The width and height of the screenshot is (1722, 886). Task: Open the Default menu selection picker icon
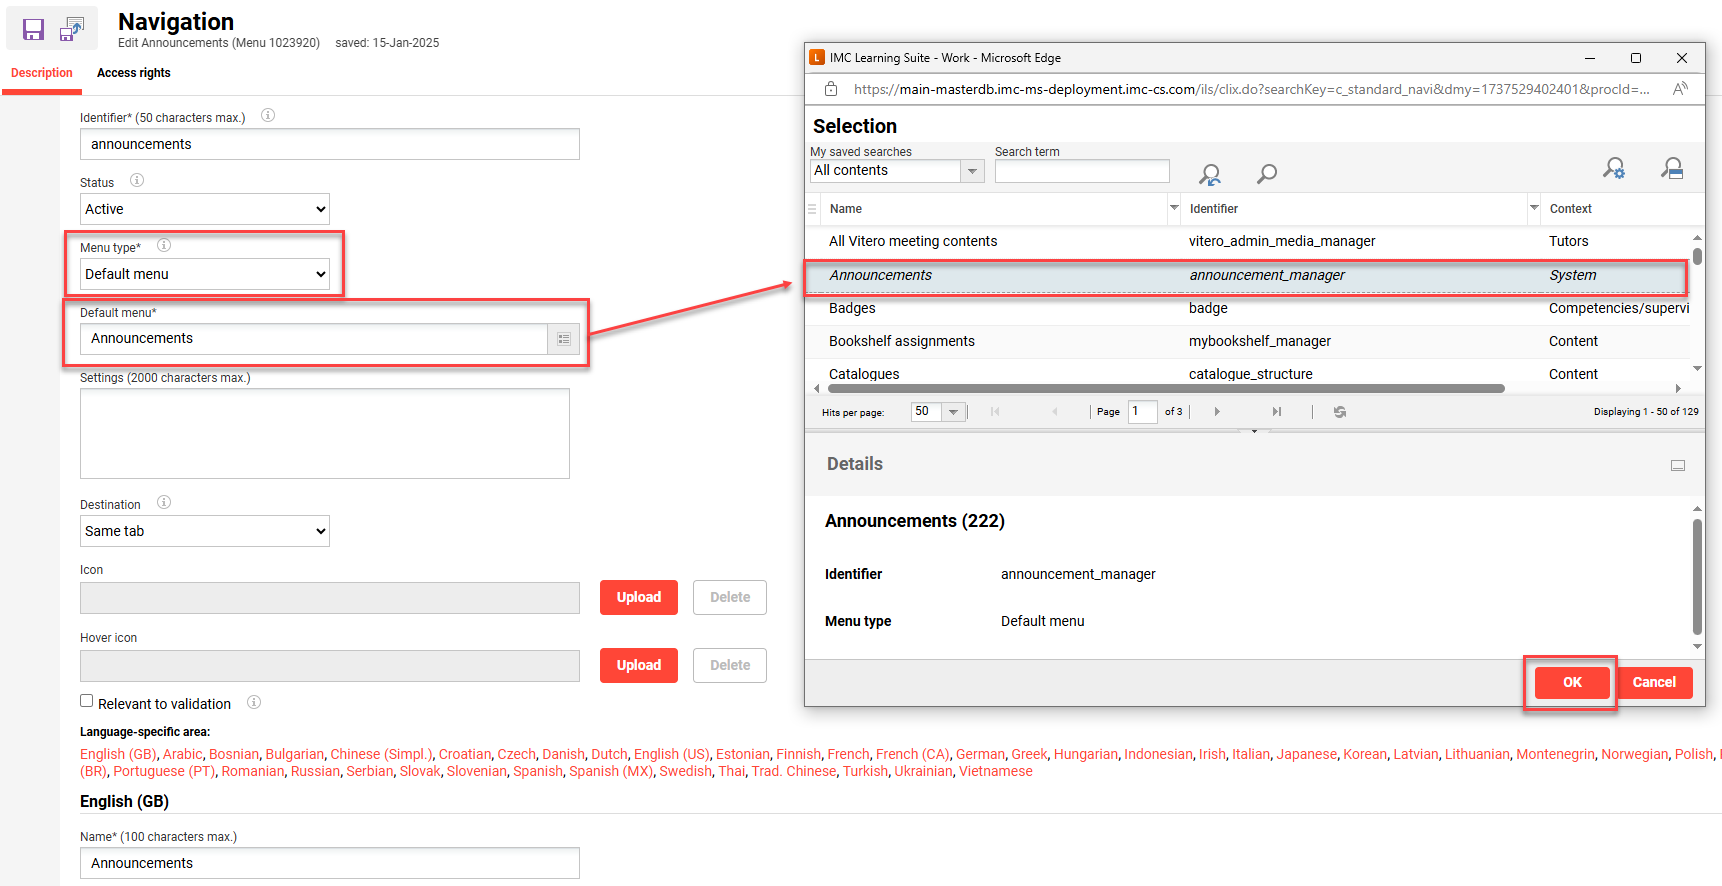pos(563,339)
